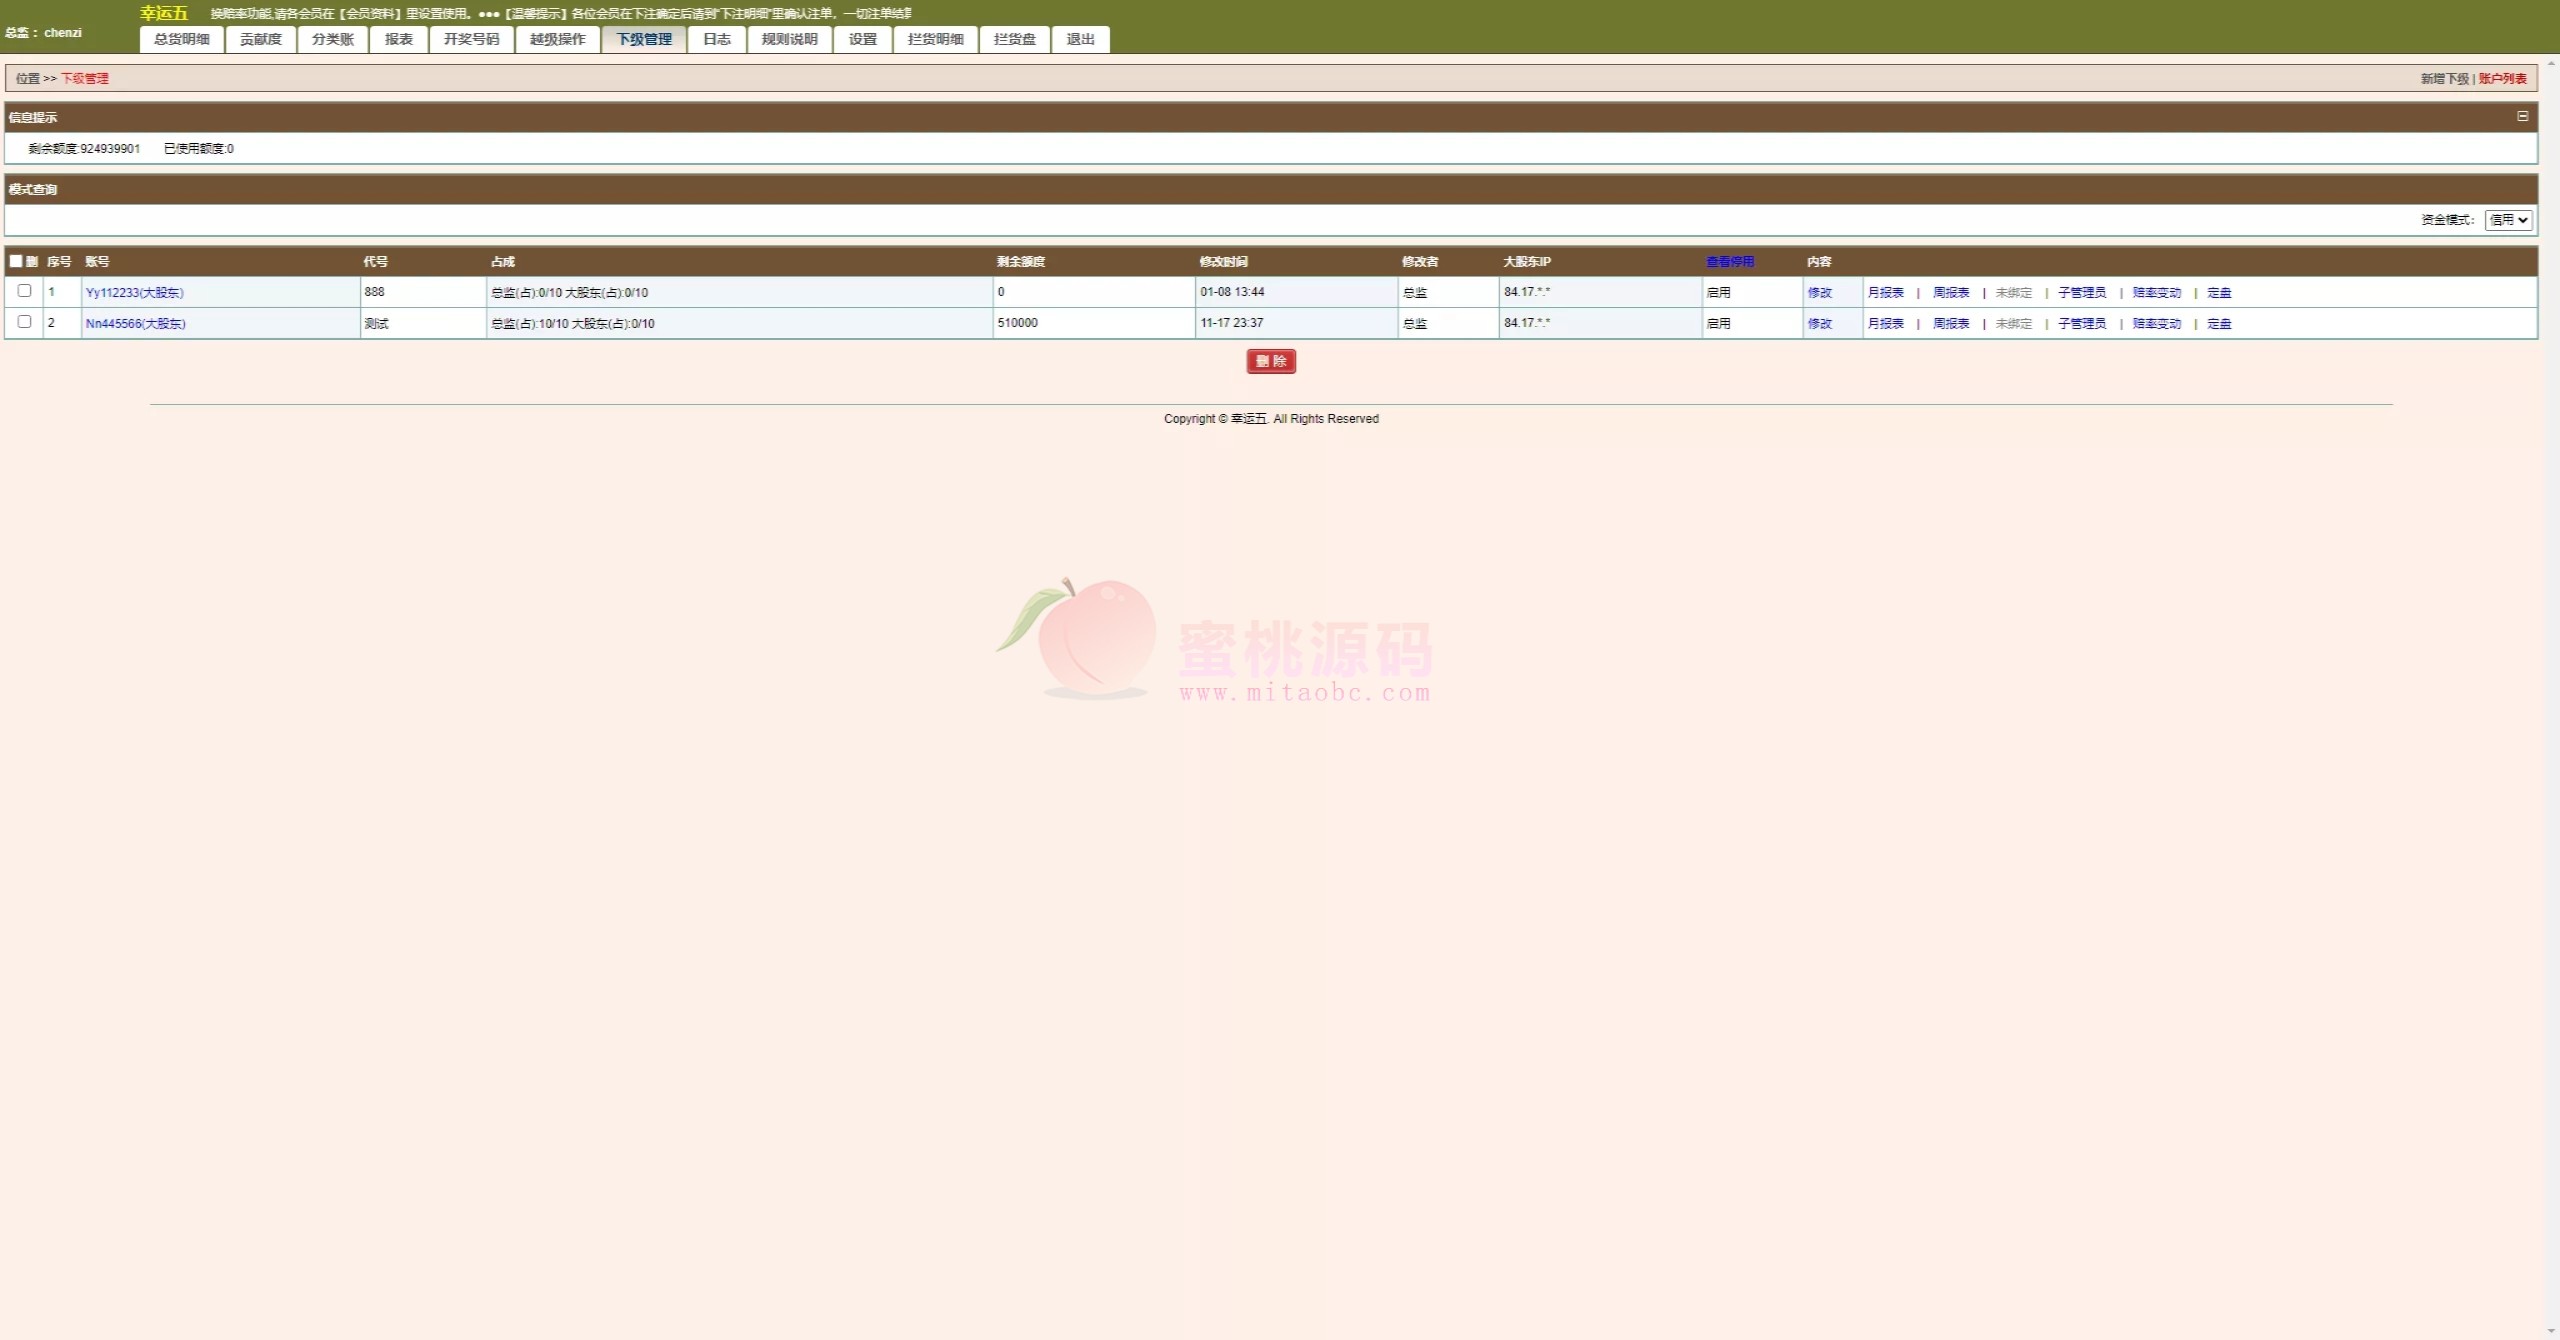Click the 账户列表 link at top right
Screen dimensions: 2560x1340
[x=2502, y=79]
